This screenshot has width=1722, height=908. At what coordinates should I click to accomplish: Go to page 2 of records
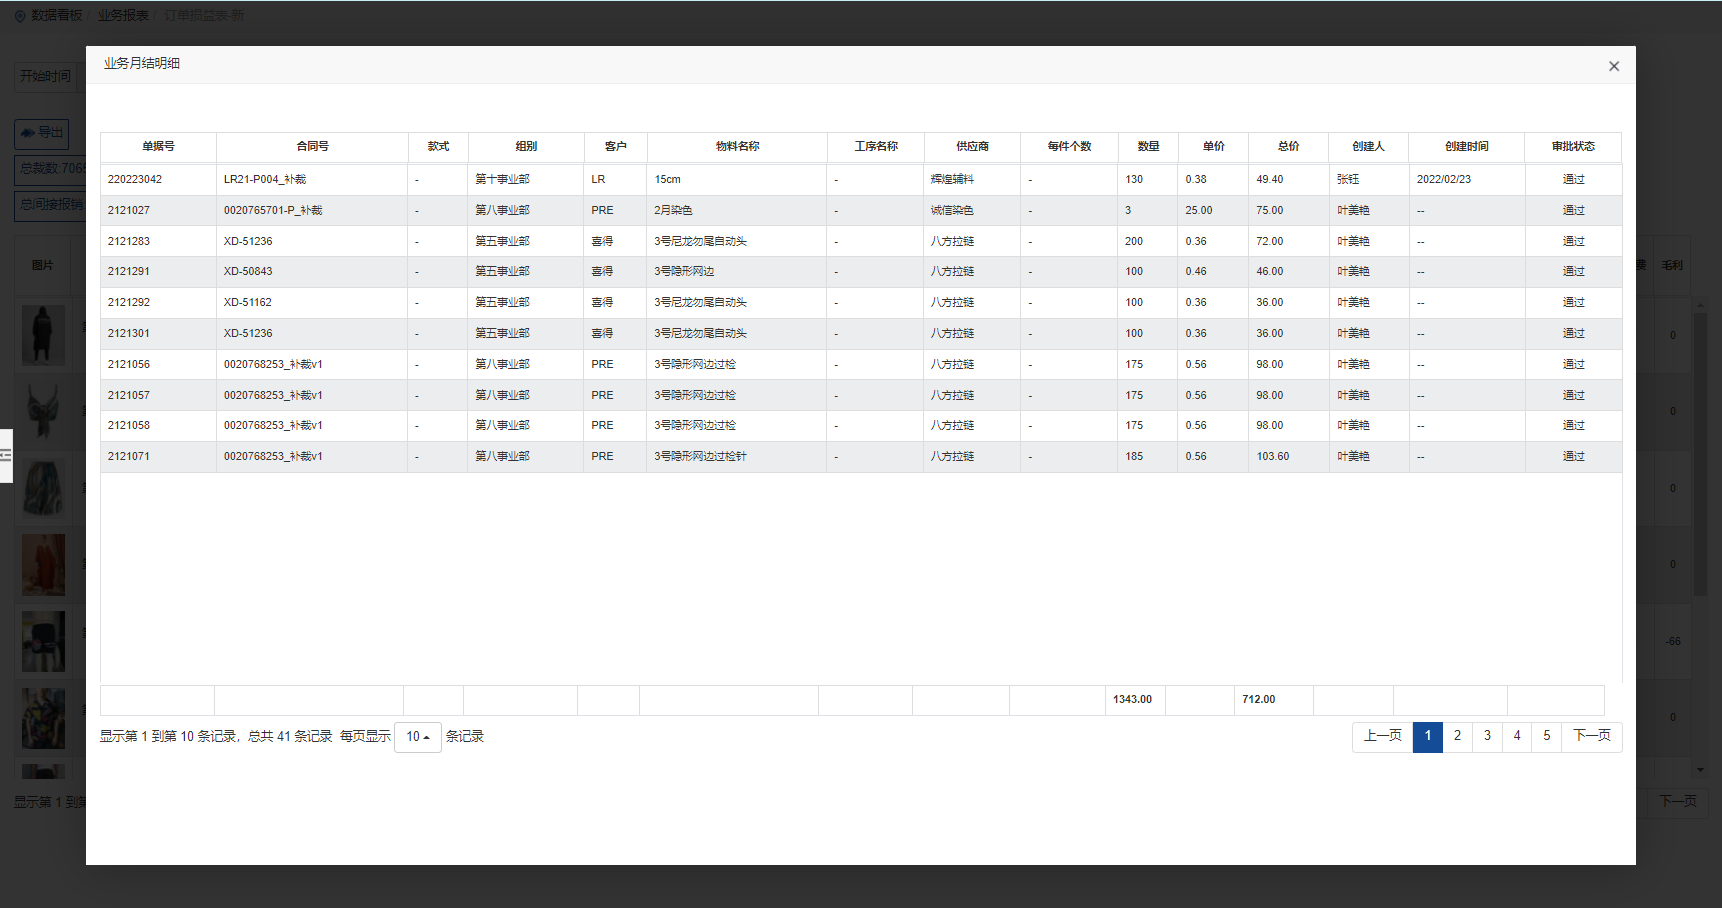(x=1457, y=736)
